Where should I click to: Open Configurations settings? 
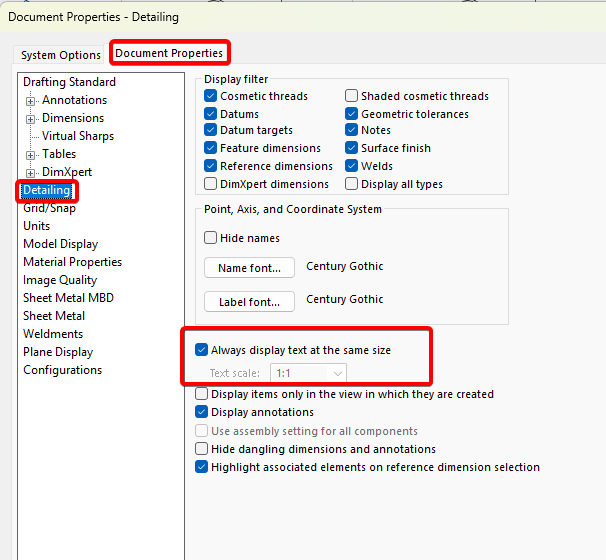point(62,370)
